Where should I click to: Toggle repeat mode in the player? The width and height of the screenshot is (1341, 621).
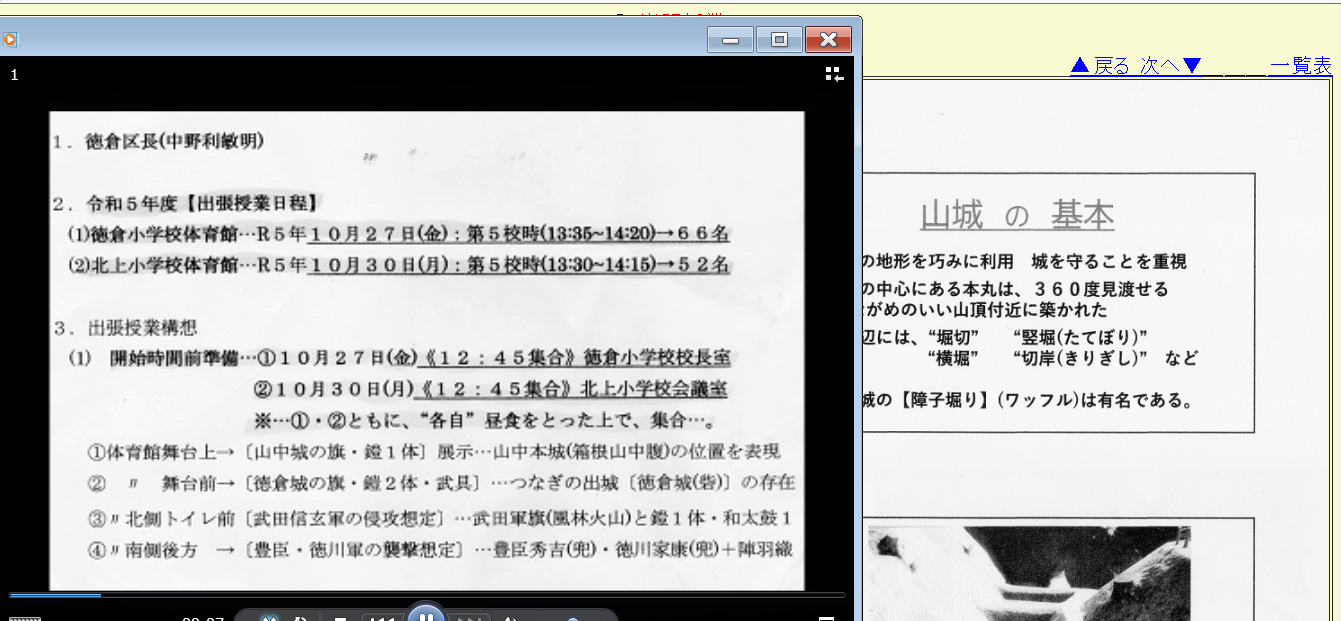[300, 619]
